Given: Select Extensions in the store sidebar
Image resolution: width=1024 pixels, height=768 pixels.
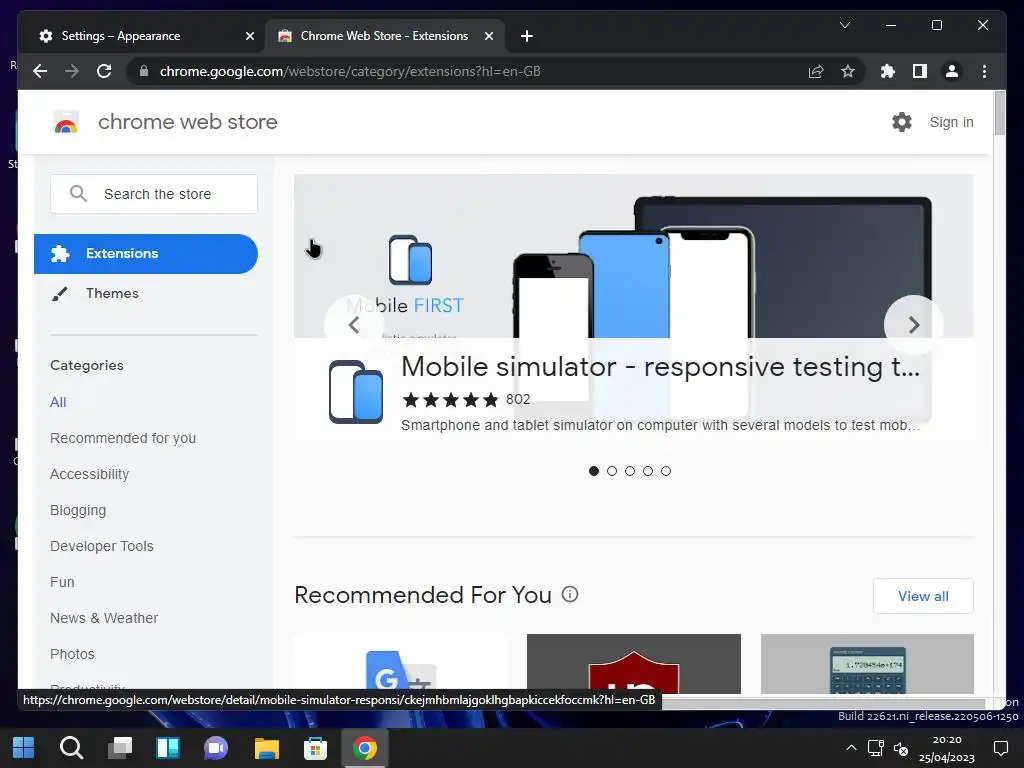Looking at the screenshot, I should (146, 253).
